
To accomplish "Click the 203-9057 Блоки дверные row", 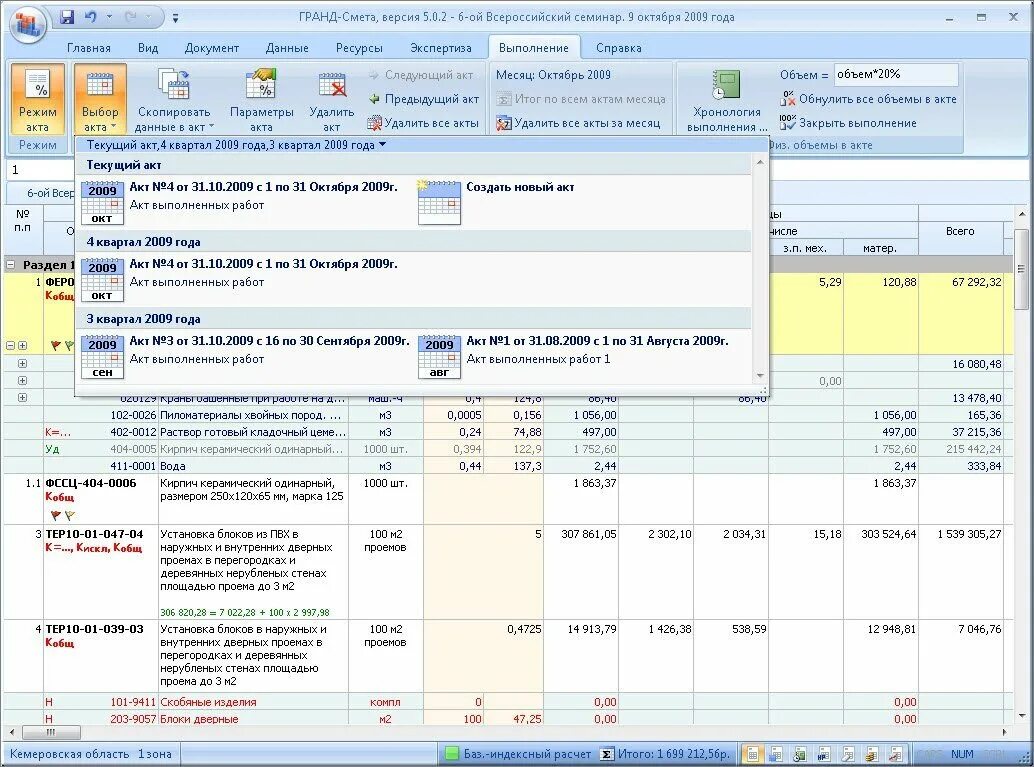I will click(x=508, y=719).
